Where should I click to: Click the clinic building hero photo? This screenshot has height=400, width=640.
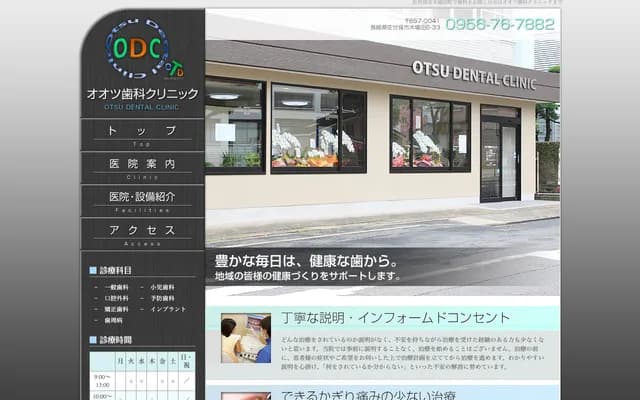click(x=382, y=140)
